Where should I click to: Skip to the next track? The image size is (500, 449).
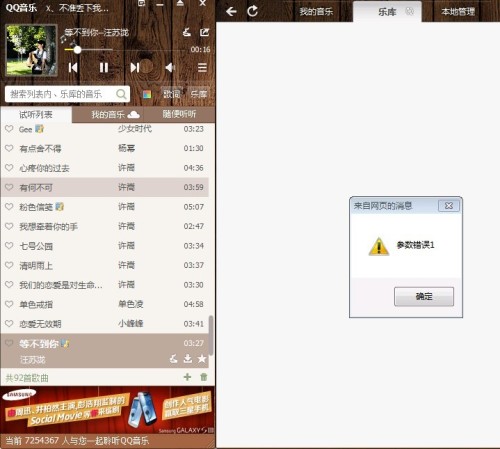click(x=135, y=68)
